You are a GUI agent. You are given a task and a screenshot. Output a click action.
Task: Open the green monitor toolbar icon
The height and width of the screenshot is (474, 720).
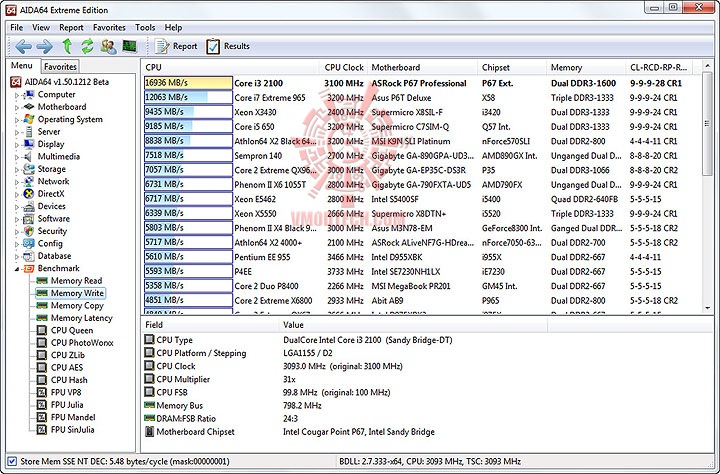tap(129, 46)
